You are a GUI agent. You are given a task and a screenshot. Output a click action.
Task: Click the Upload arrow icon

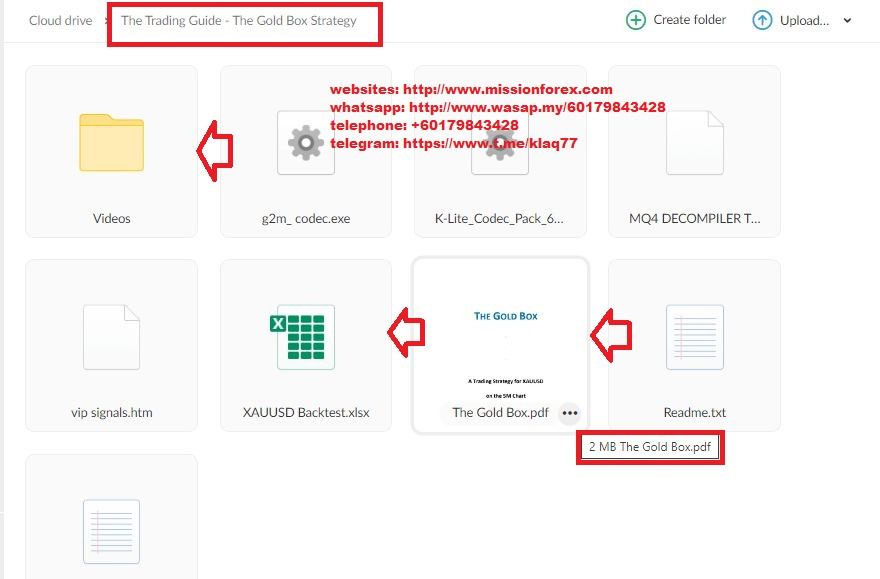pos(762,20)
